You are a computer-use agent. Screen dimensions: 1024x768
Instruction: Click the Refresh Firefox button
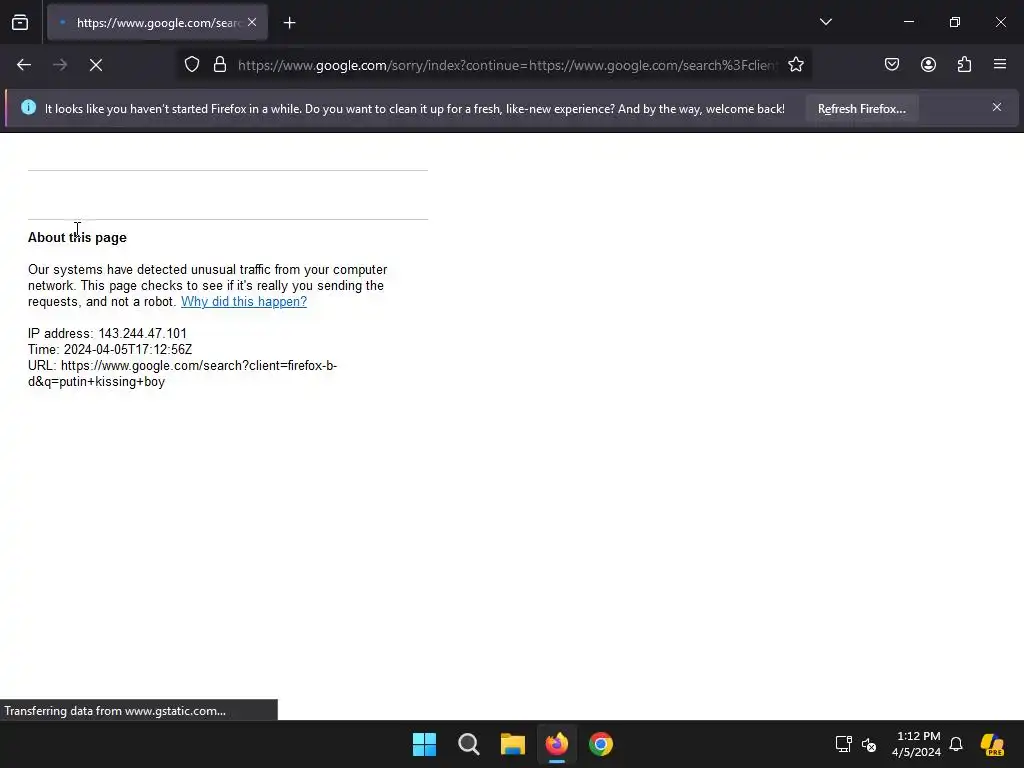pos(861,109)
